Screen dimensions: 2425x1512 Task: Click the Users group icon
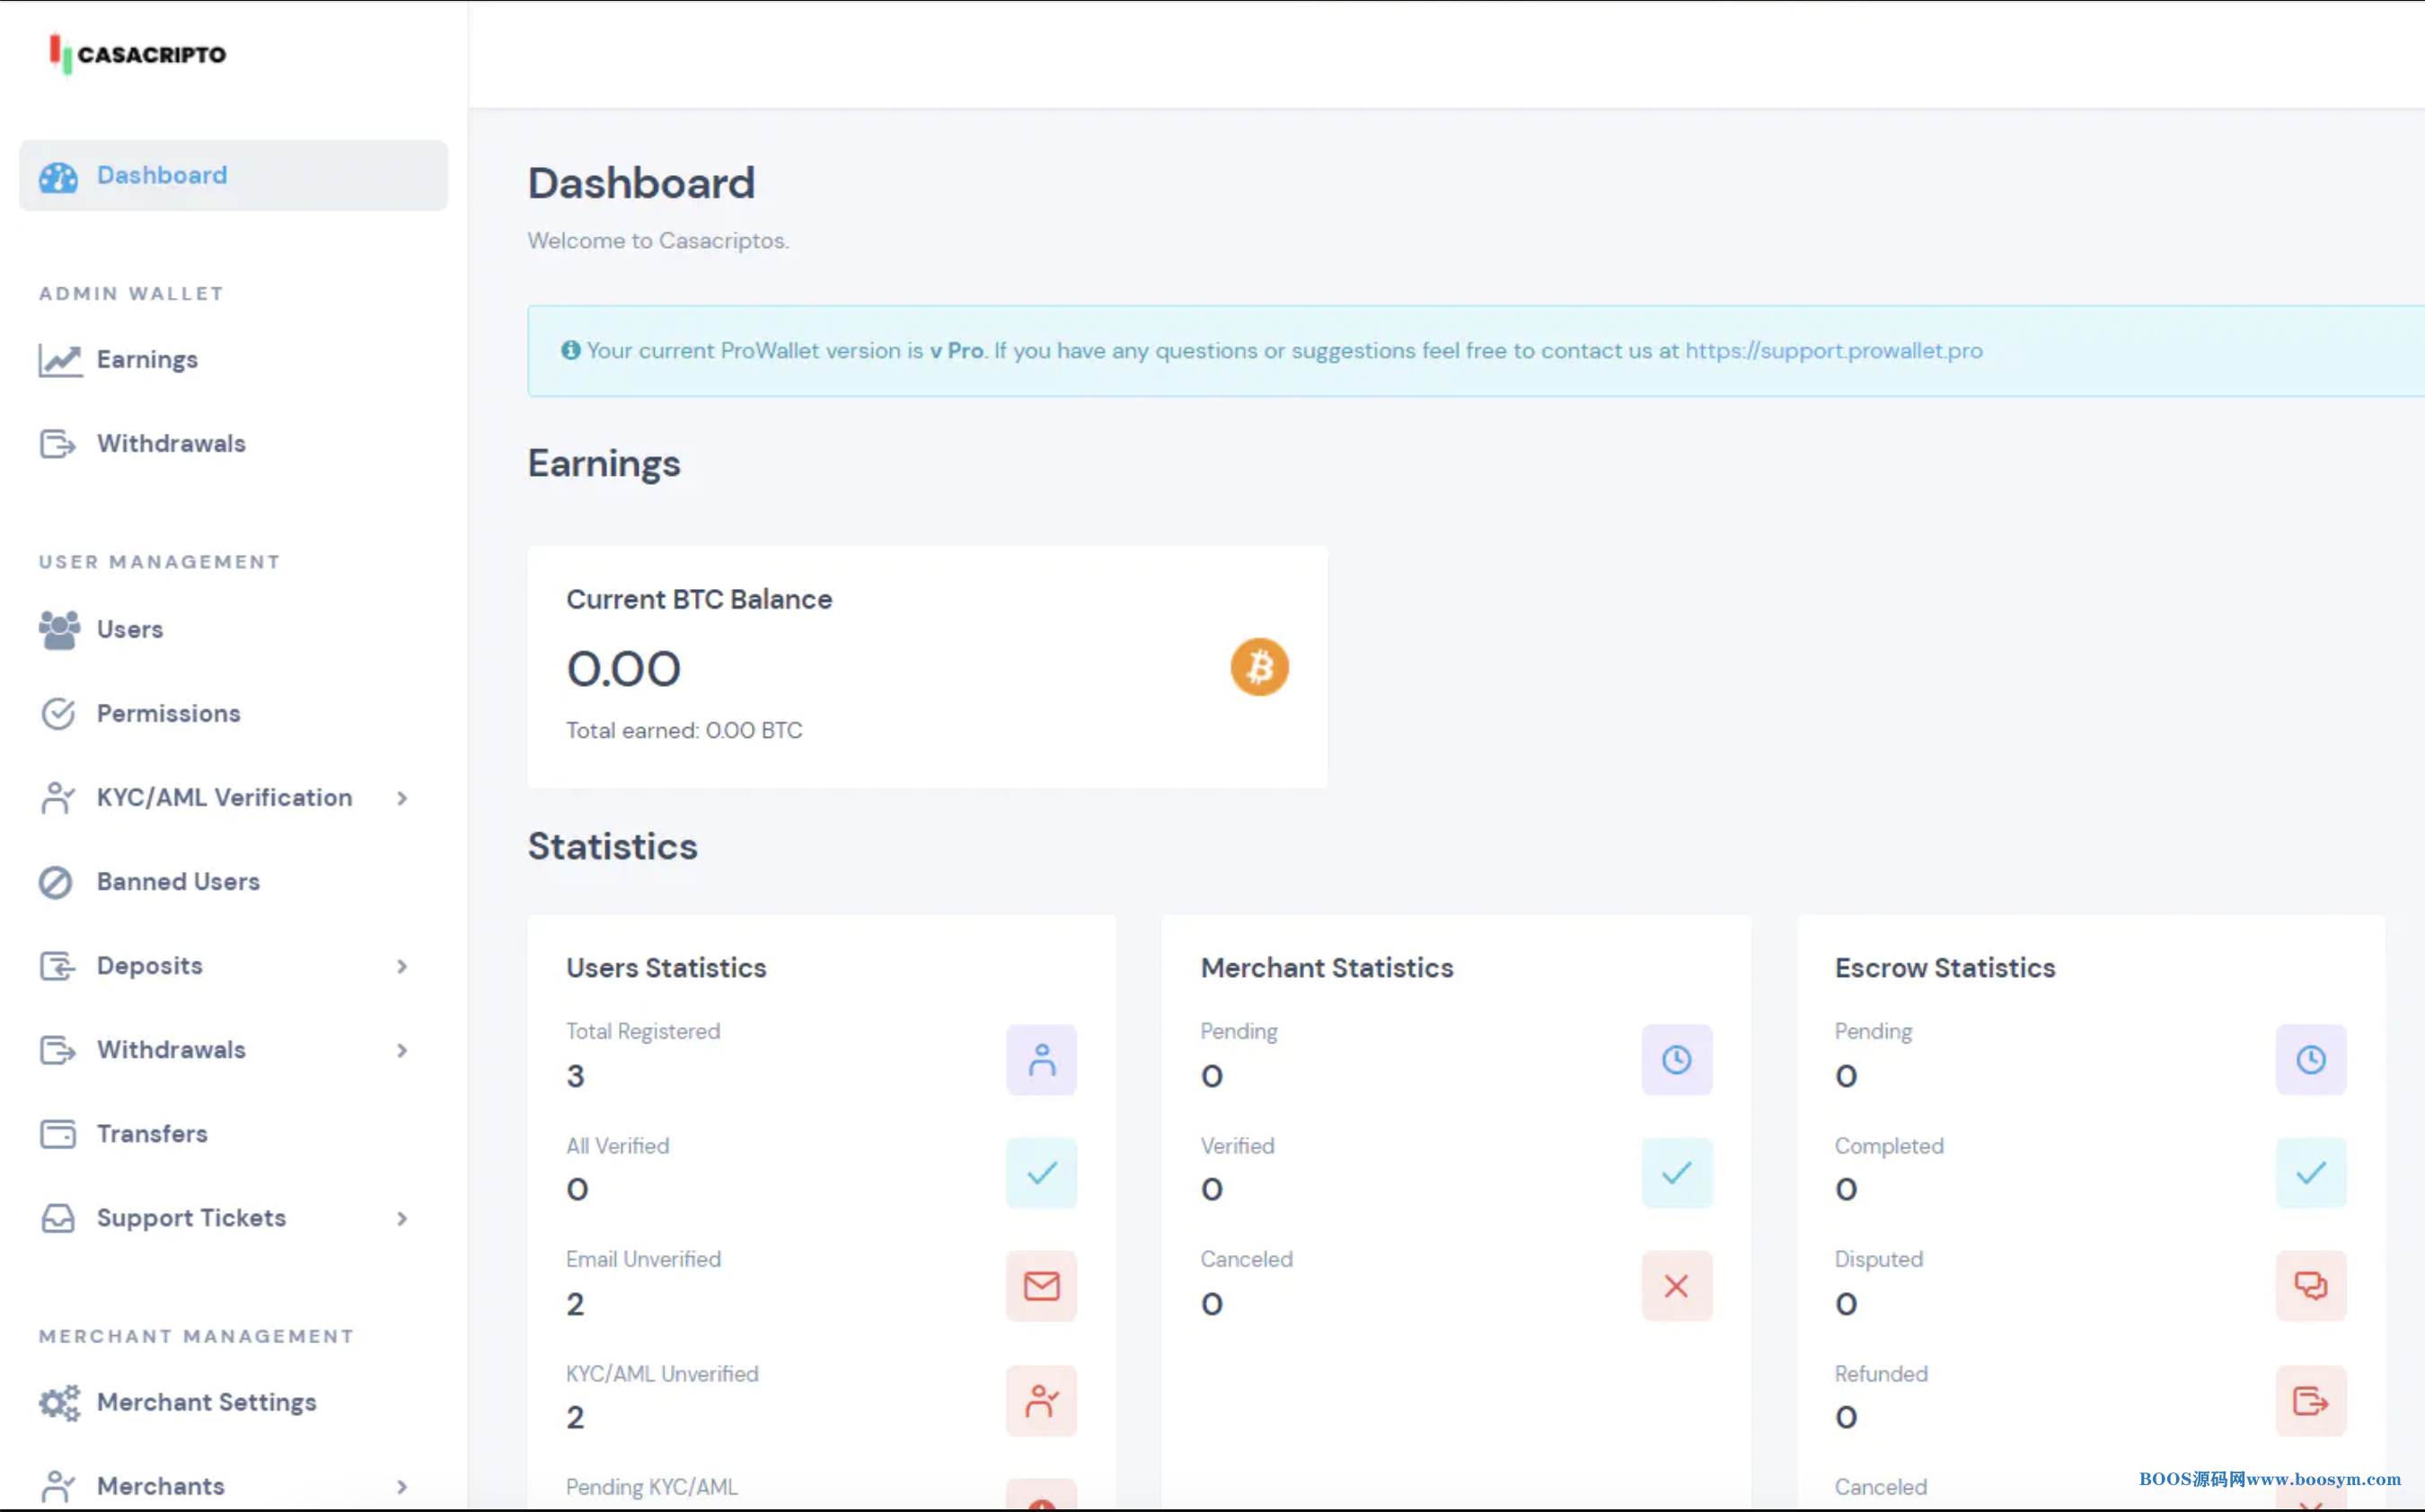pyautogui.click(x=59, y=630)
